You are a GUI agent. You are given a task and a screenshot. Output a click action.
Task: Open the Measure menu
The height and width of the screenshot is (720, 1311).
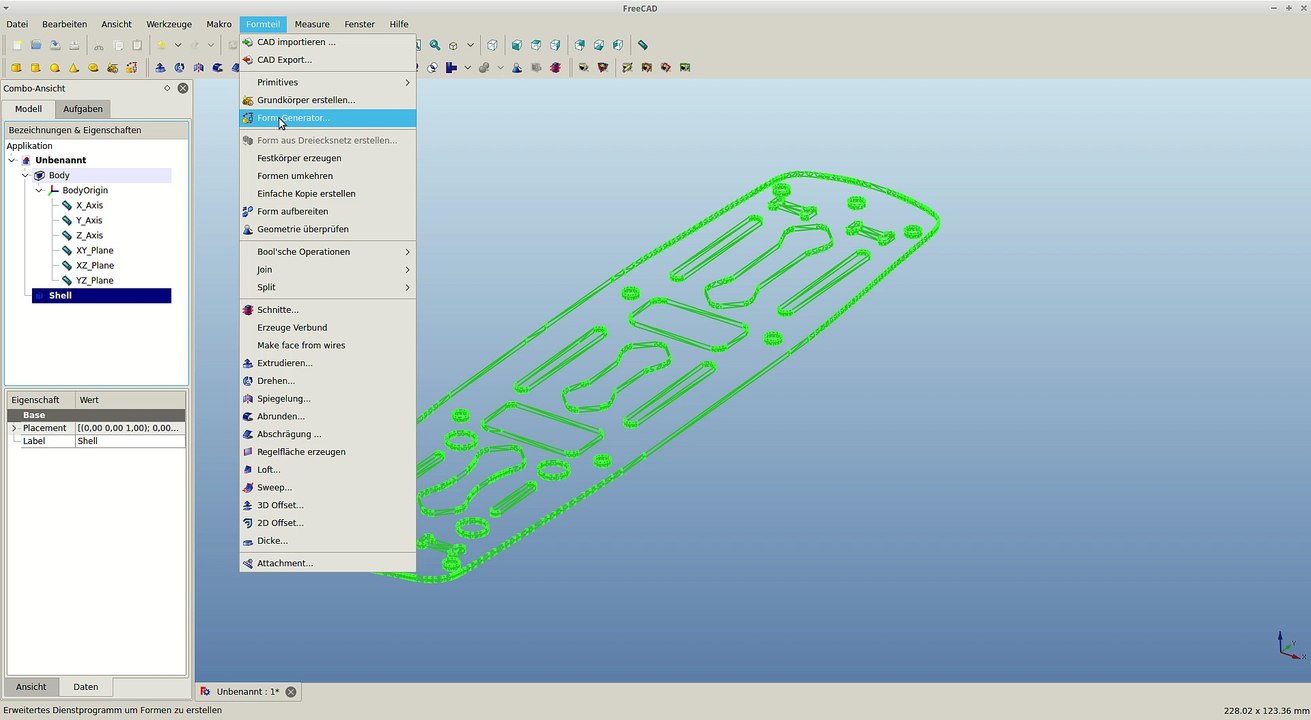pos(312,24)
